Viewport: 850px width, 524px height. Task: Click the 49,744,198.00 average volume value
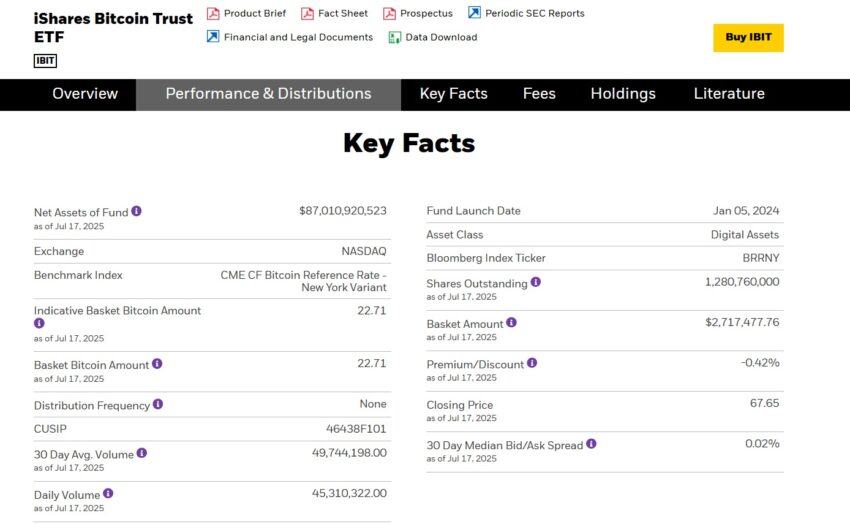coord(349,453)
